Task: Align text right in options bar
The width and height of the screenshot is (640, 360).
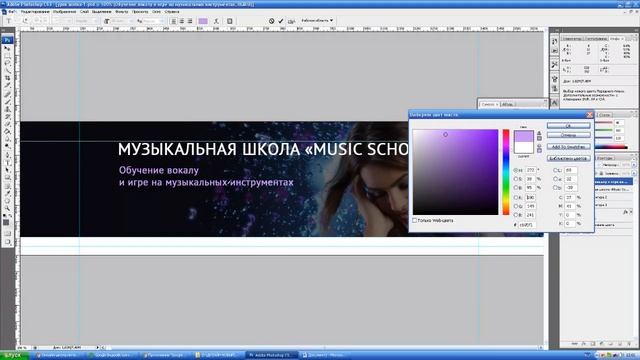Action: [x=190, y=21]
